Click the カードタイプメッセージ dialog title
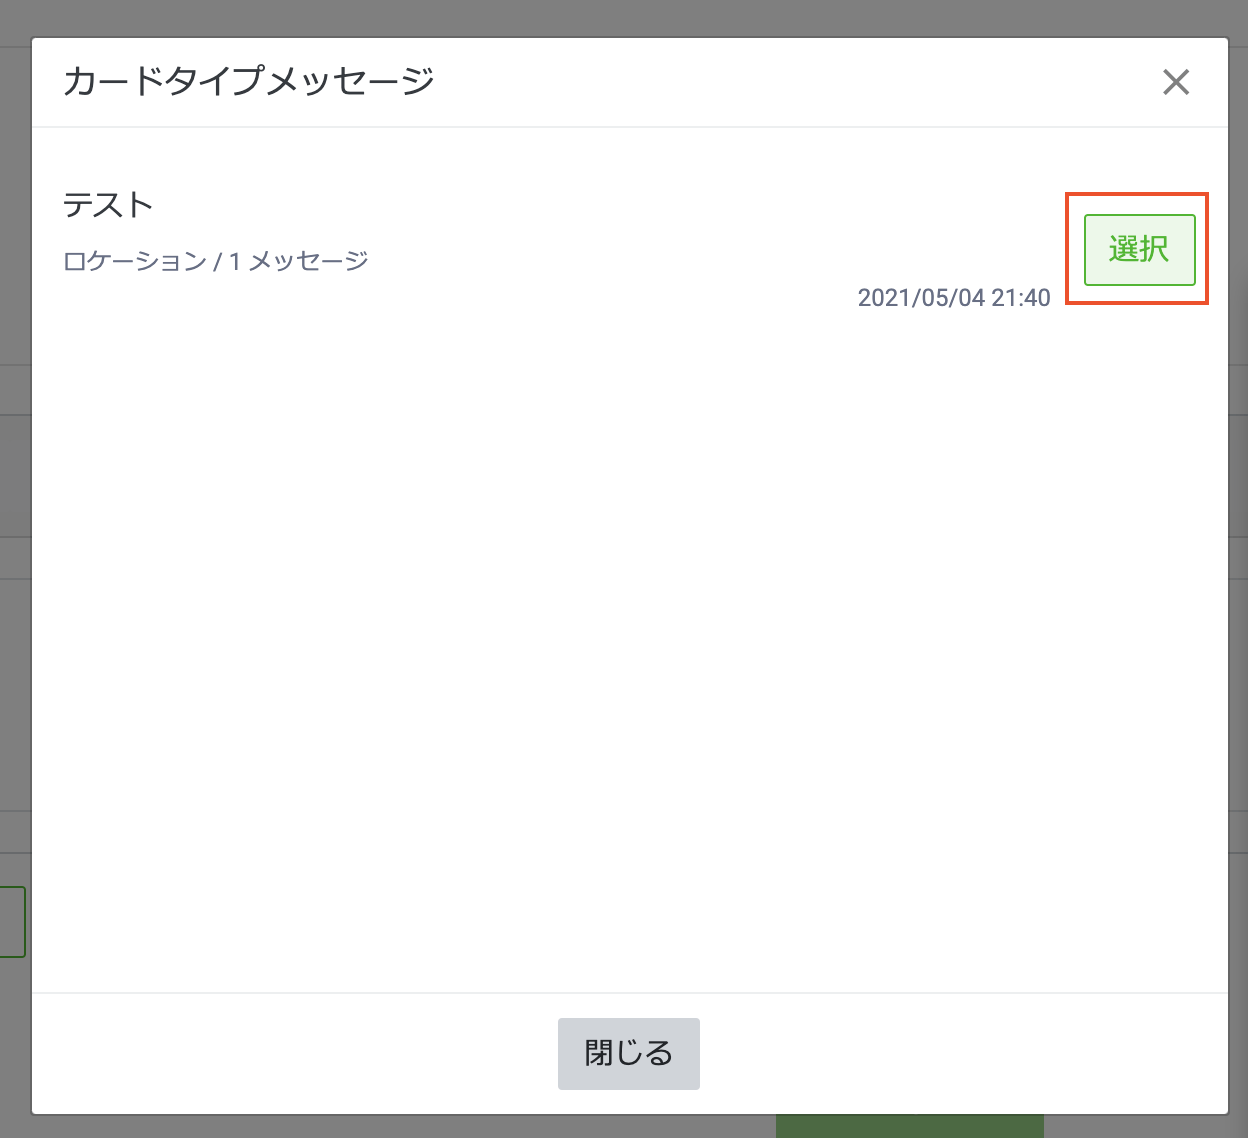Viewport: 1248px width, 1138px height. click(249, 82)
